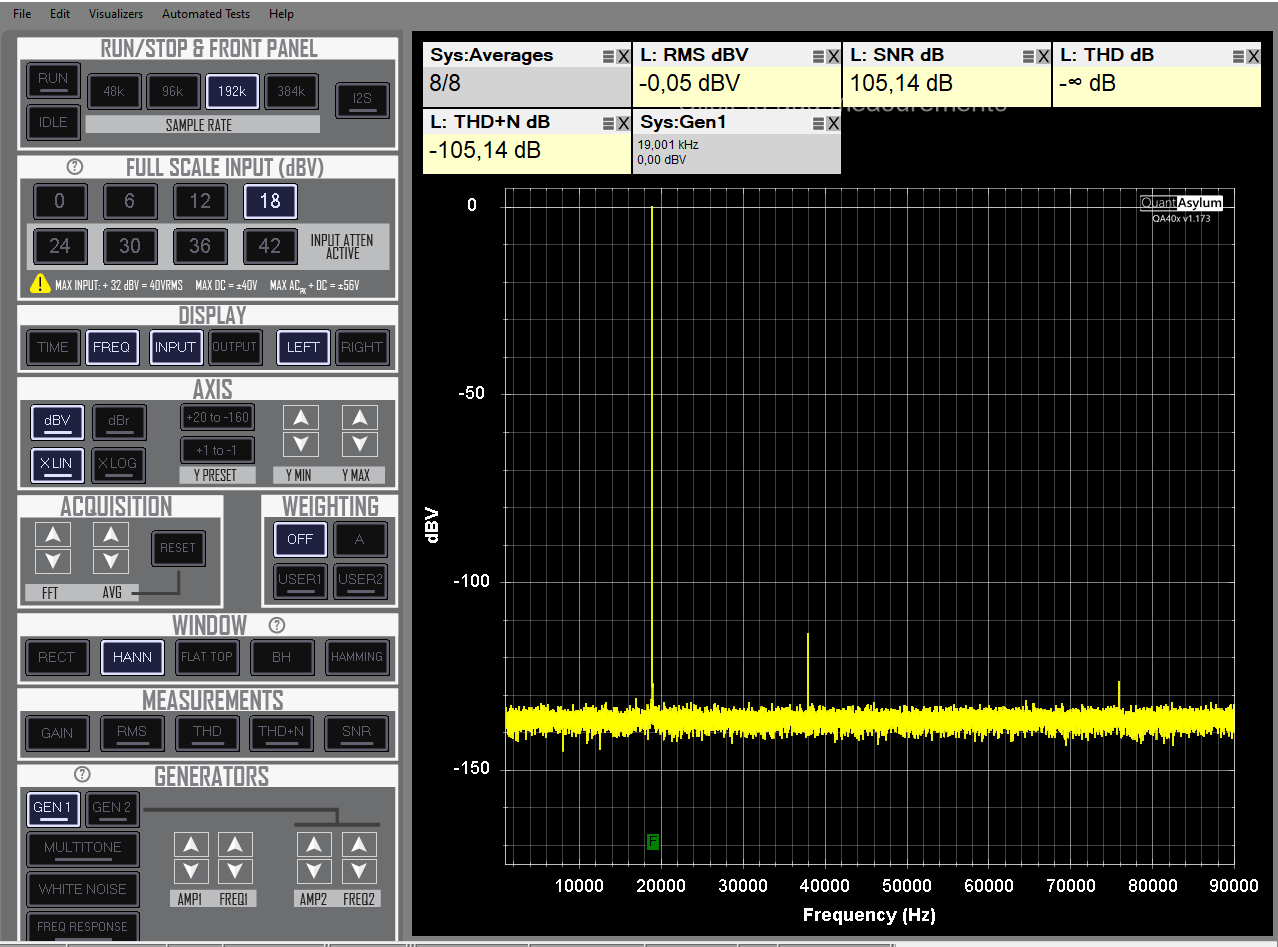Switch axis units to dBr
The image size is (1278, 947).
pyautogui.click(x=119, y=421)
